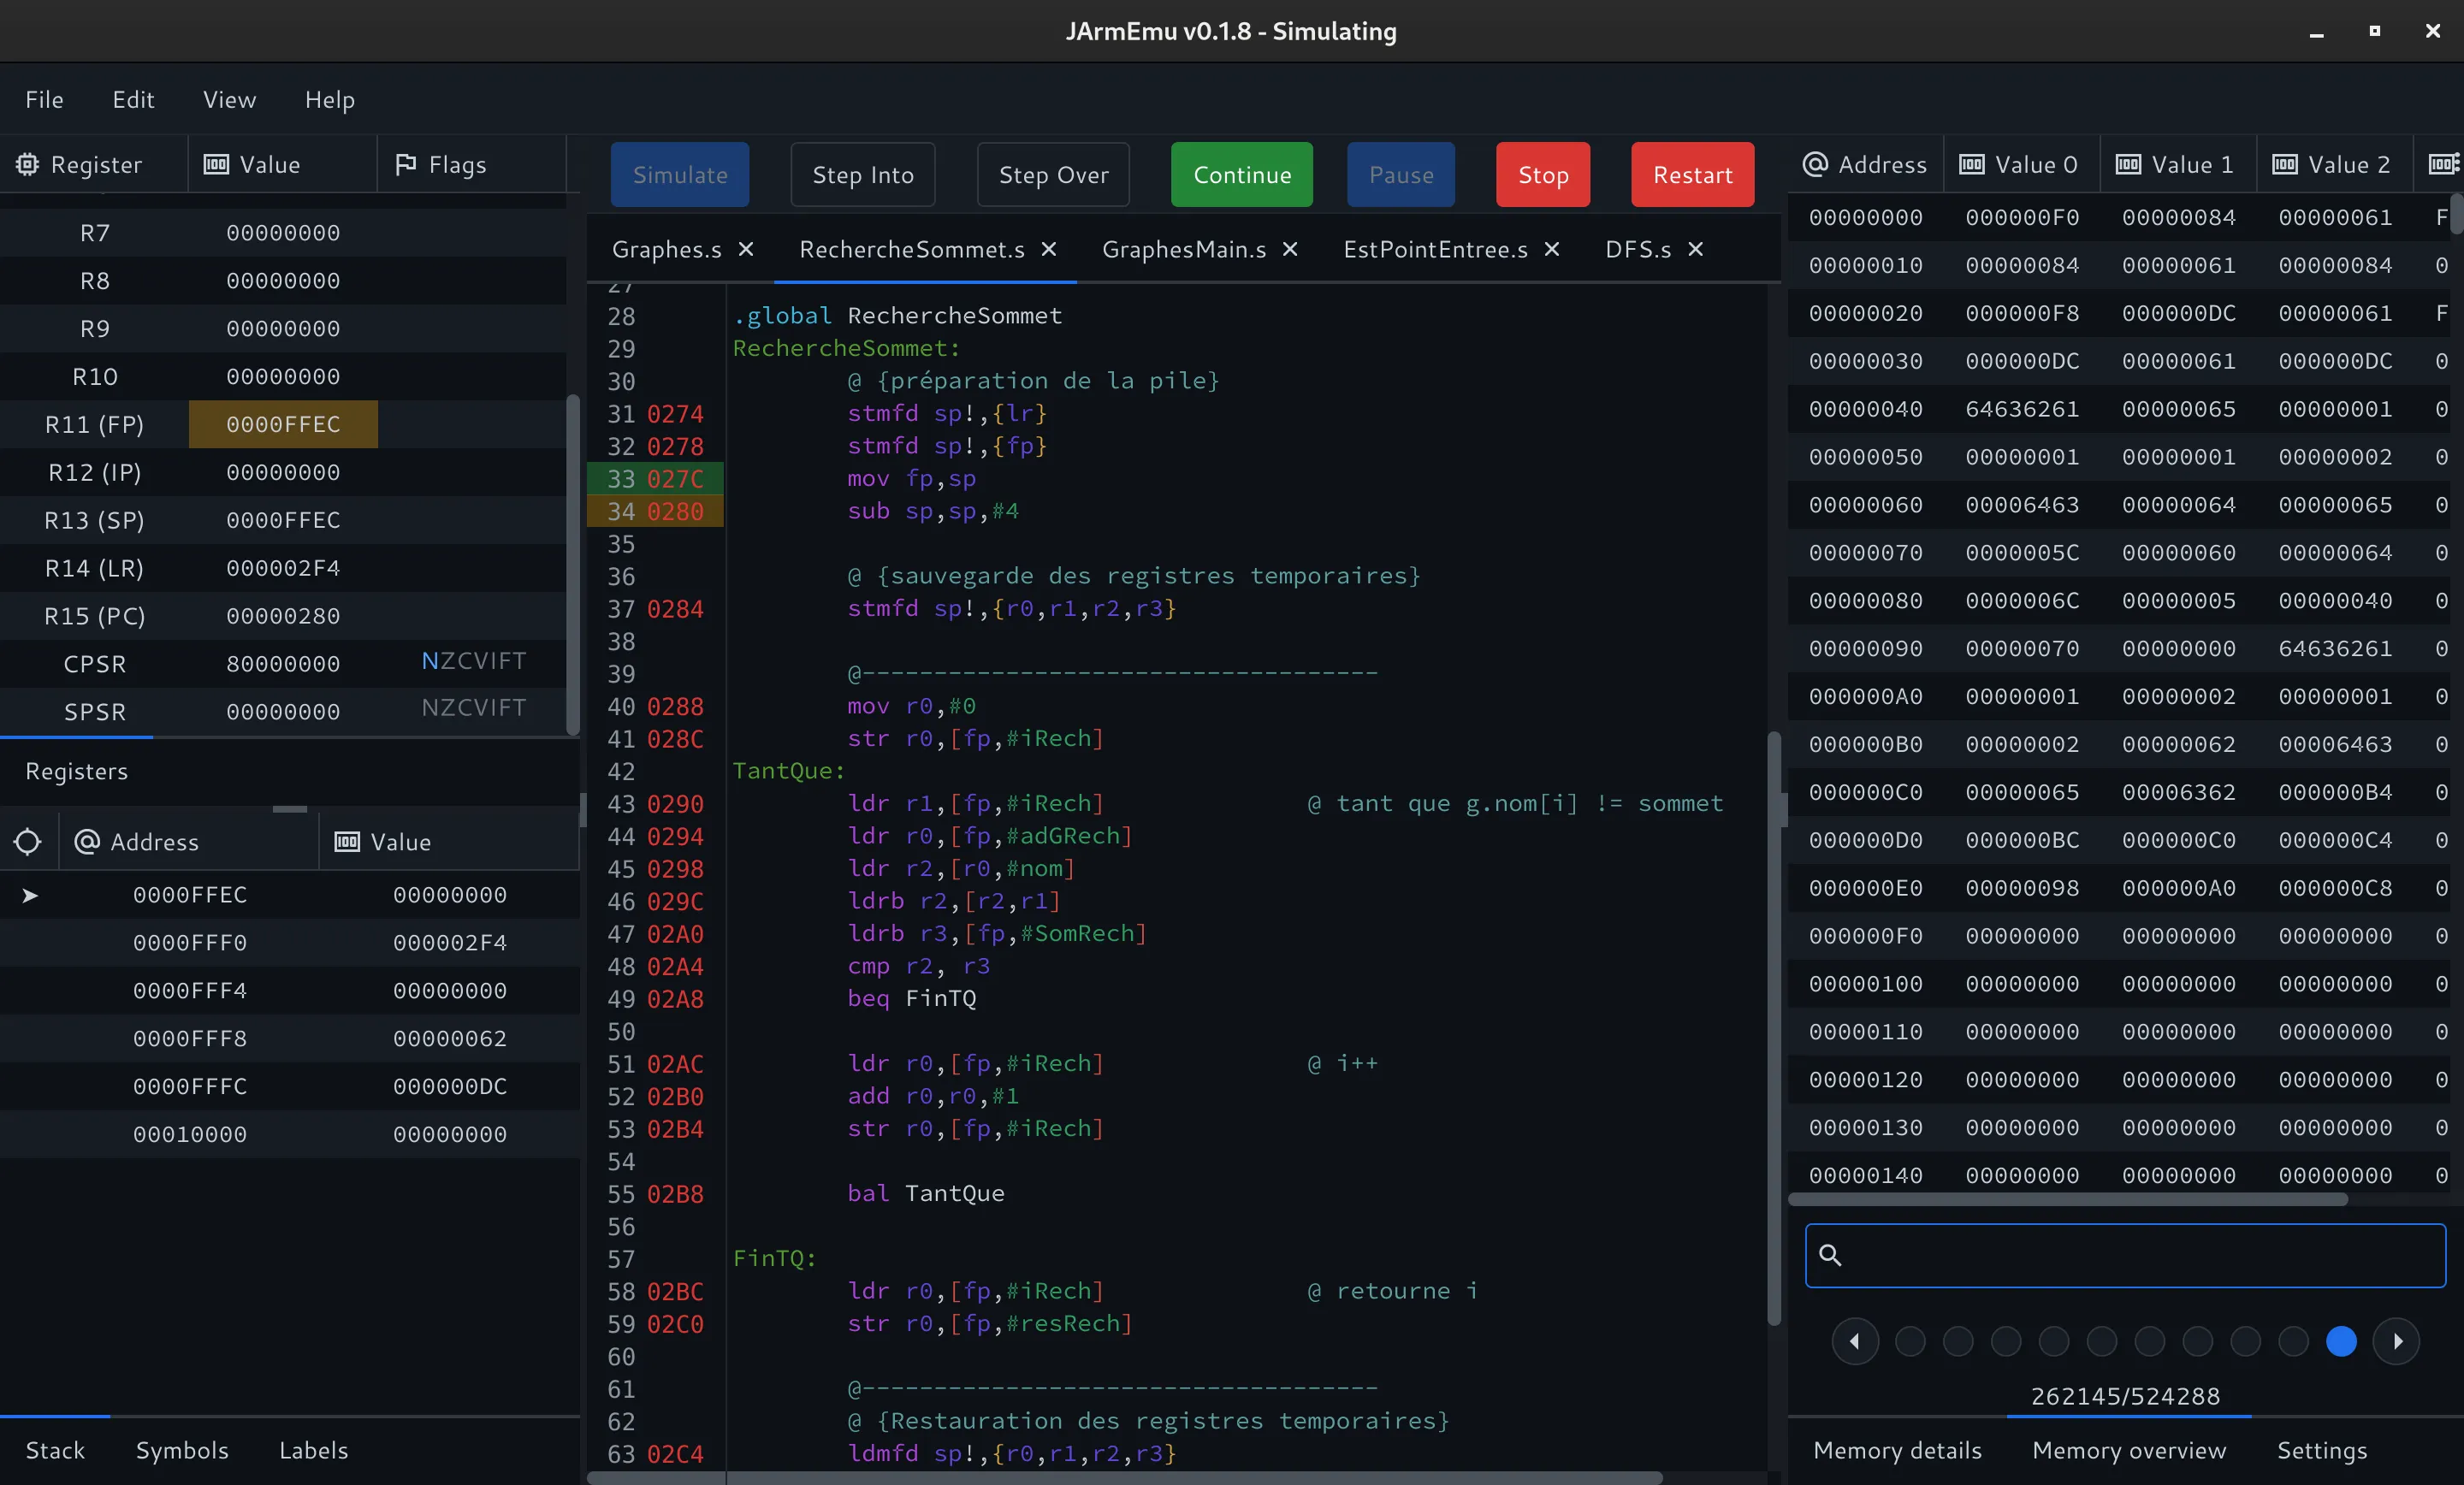Open the Labels tab
Image resolution: width=2464 pixels, height=1485 pixels.
(313, 1450)
